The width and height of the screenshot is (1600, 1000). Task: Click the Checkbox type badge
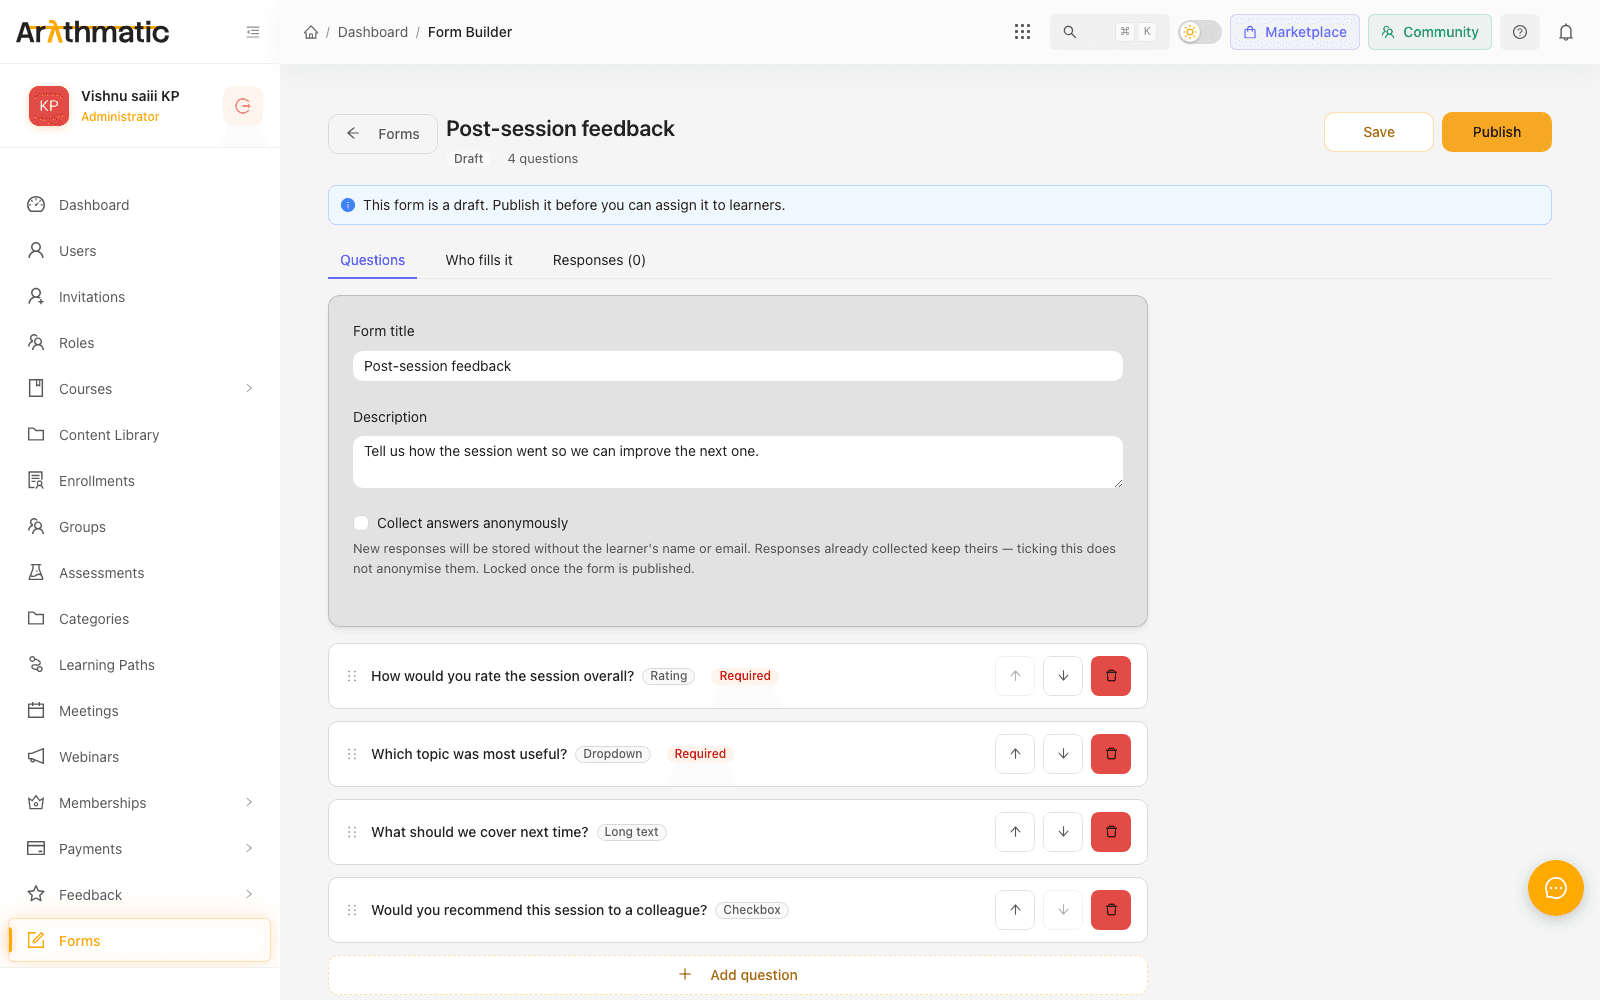click(x=752, y=910)
